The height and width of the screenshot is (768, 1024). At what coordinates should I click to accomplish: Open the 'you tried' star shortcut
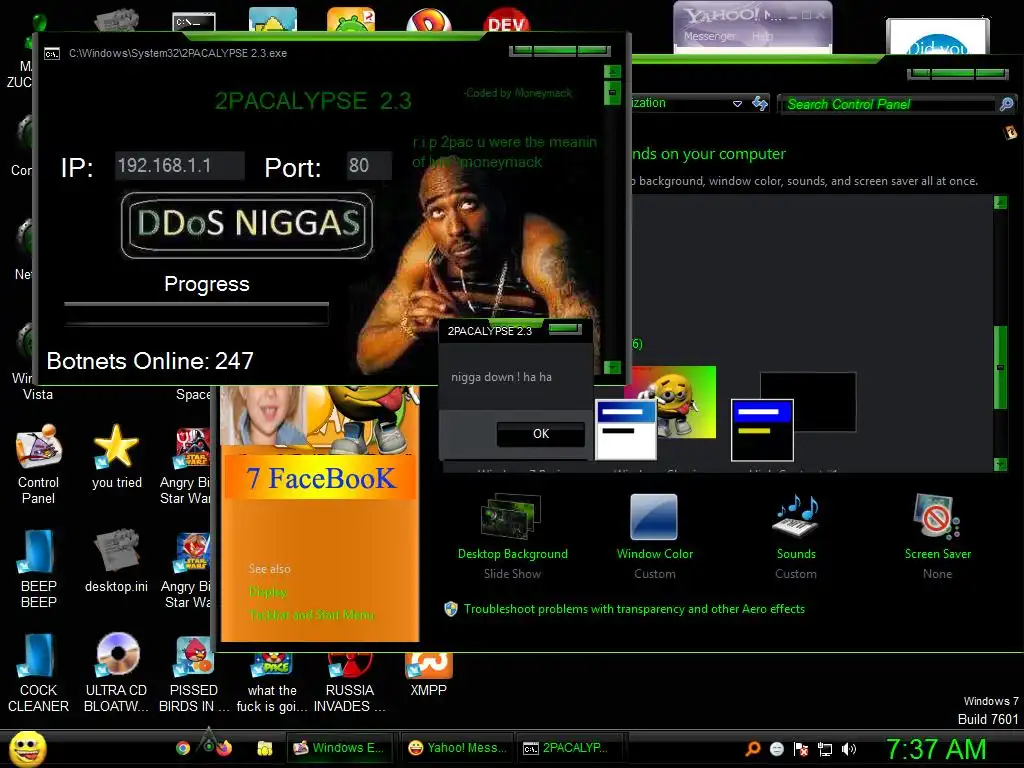116,456
